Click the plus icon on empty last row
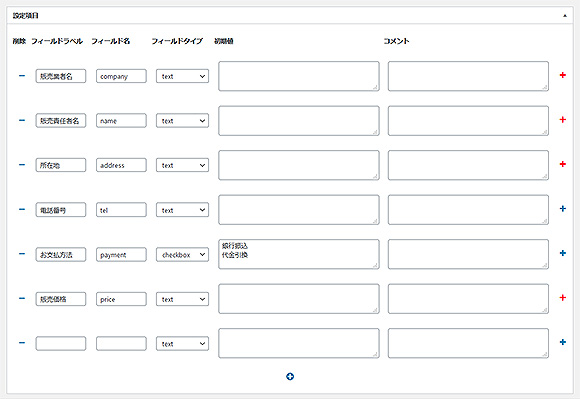 563,342
